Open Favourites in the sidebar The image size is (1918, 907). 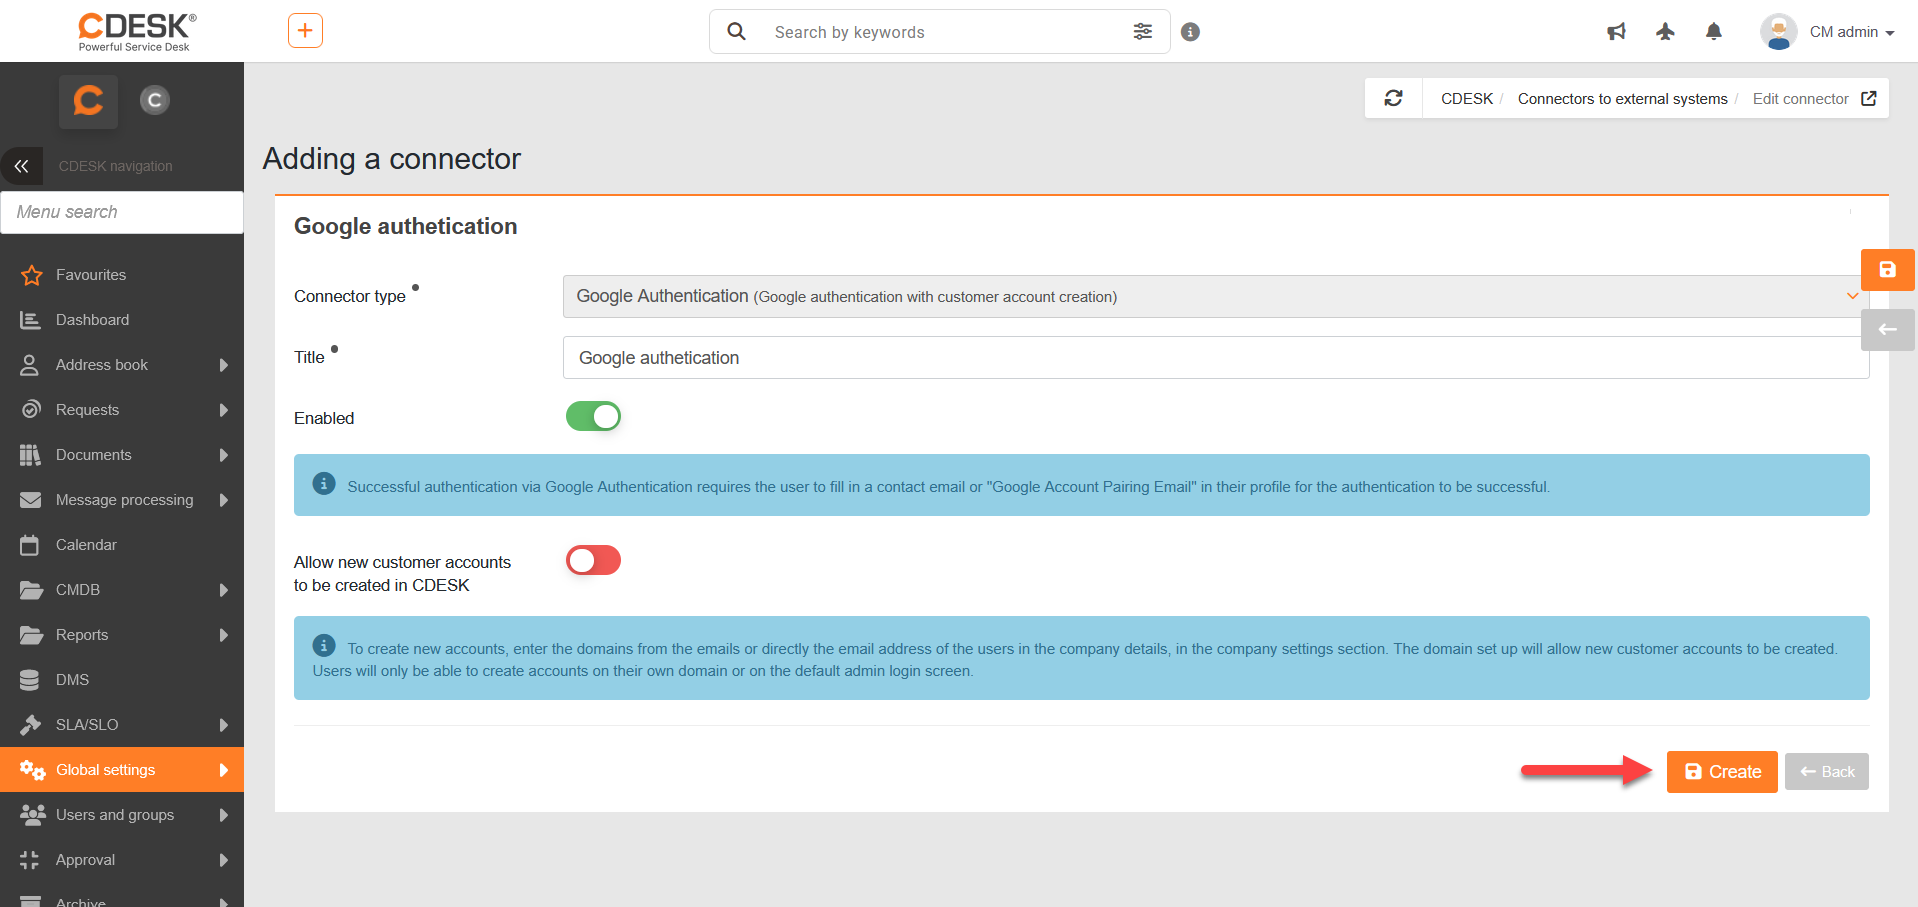(x=91, y=275)
